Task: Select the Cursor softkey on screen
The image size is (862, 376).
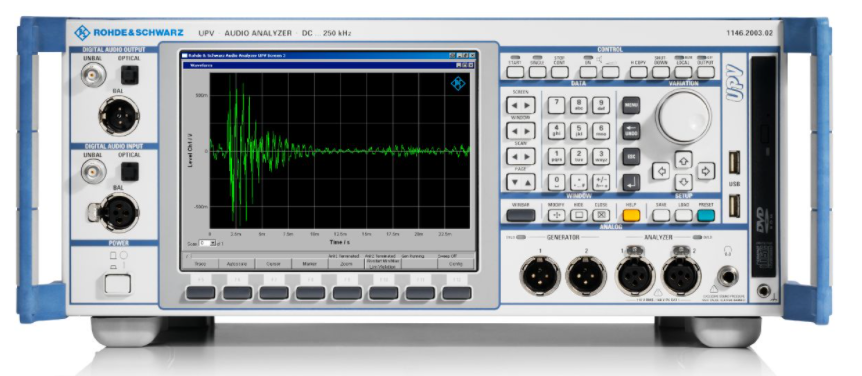Action: click(x=273, y=264)
